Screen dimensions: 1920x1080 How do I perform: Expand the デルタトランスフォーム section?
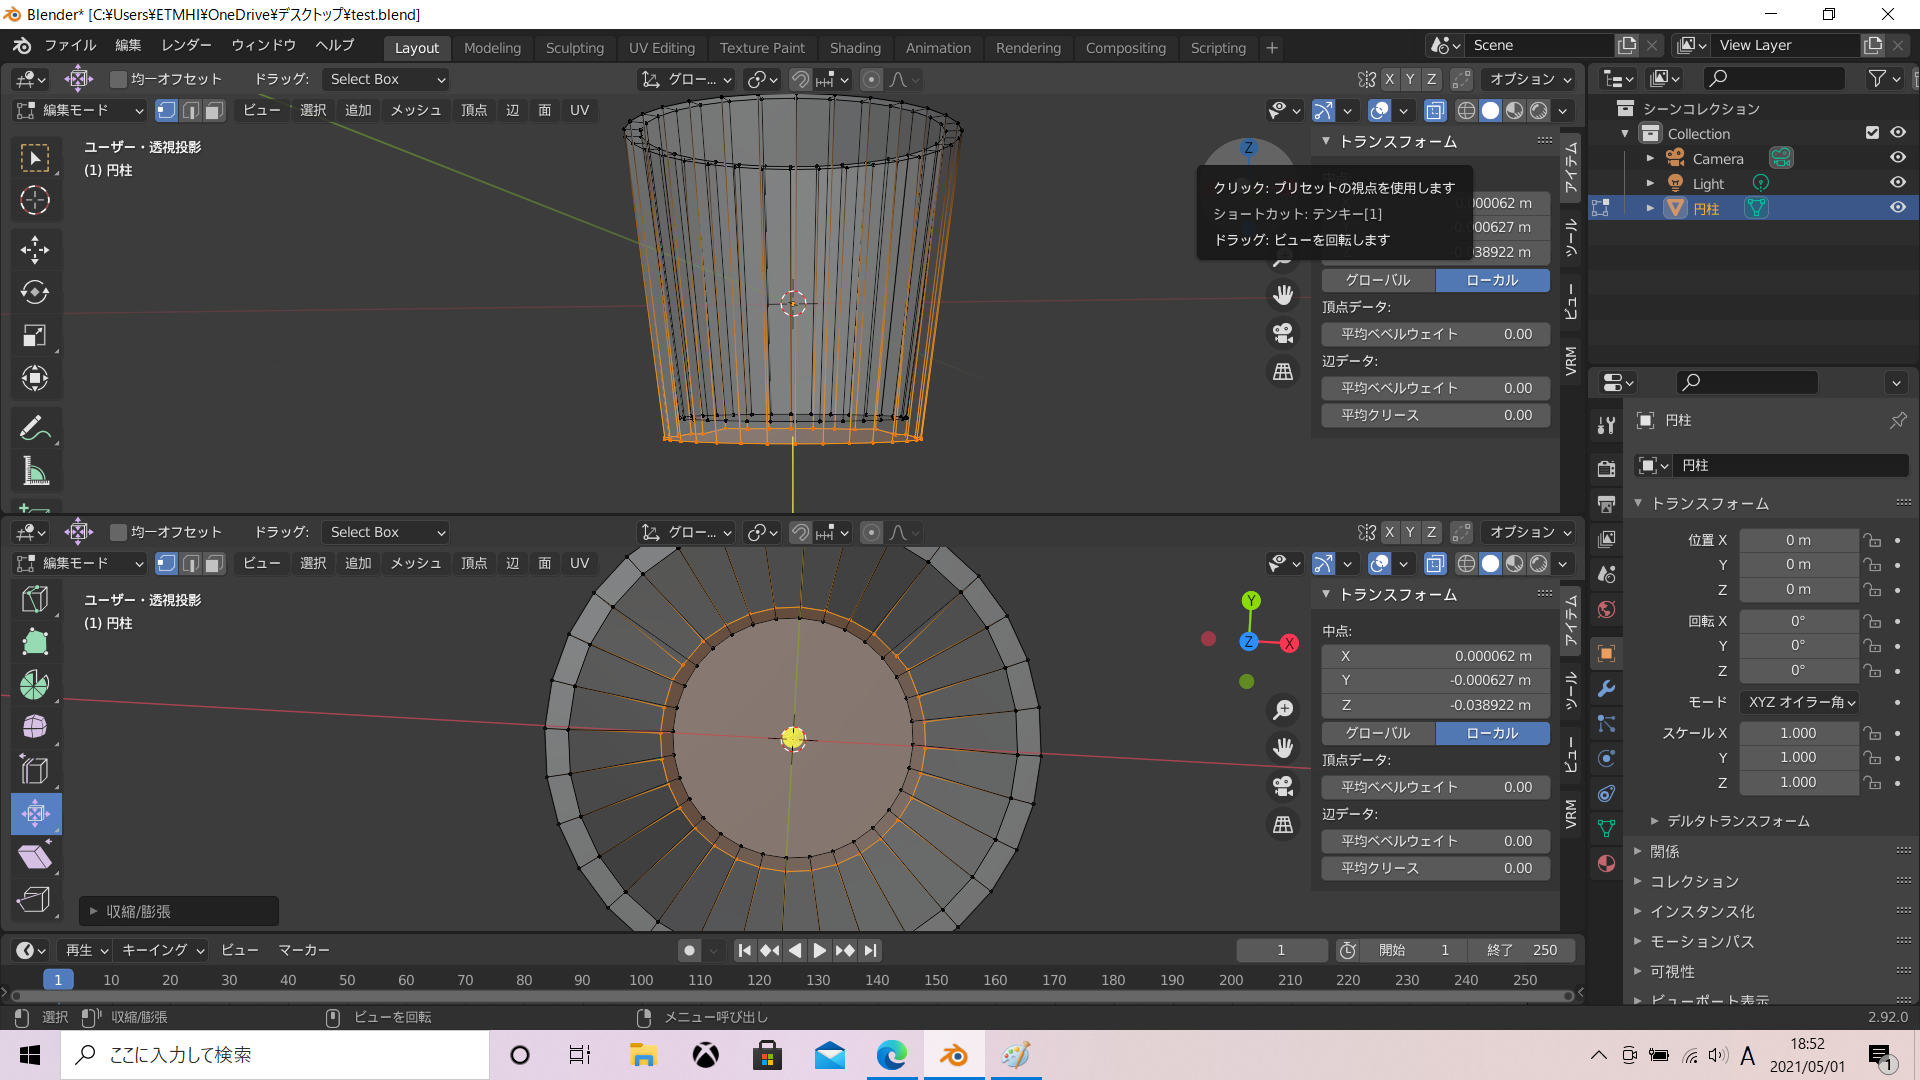point(1737,821)
